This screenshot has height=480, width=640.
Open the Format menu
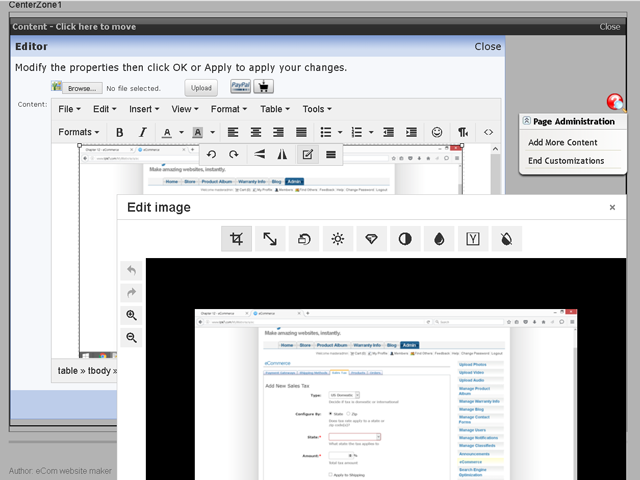(229, 109)
